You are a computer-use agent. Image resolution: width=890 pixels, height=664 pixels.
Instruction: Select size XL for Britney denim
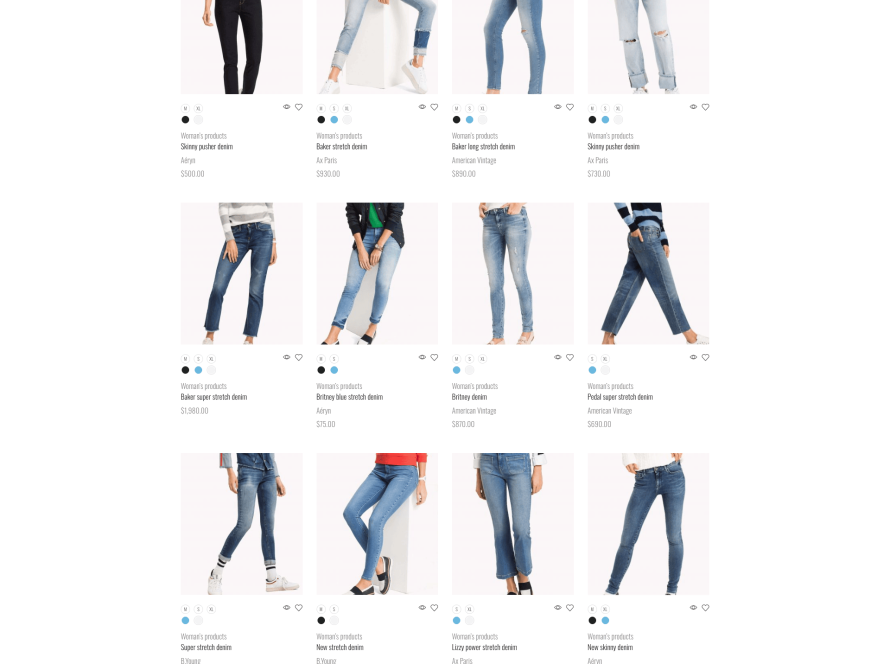482,359
